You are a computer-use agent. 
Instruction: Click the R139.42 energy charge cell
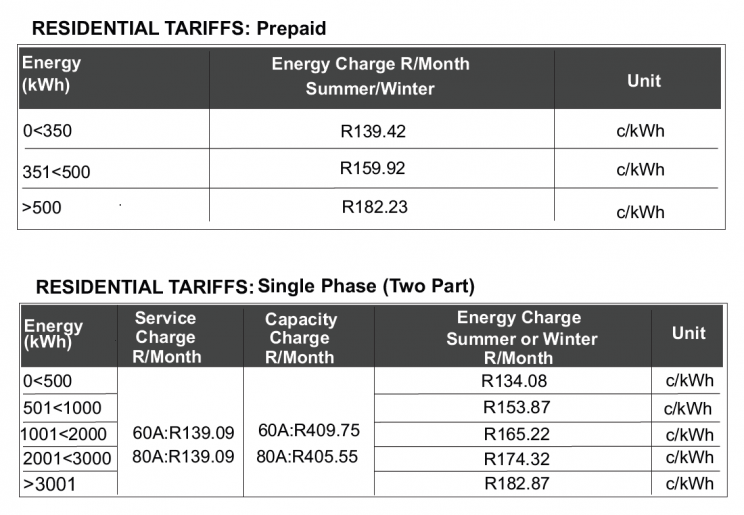pos(373,131)
